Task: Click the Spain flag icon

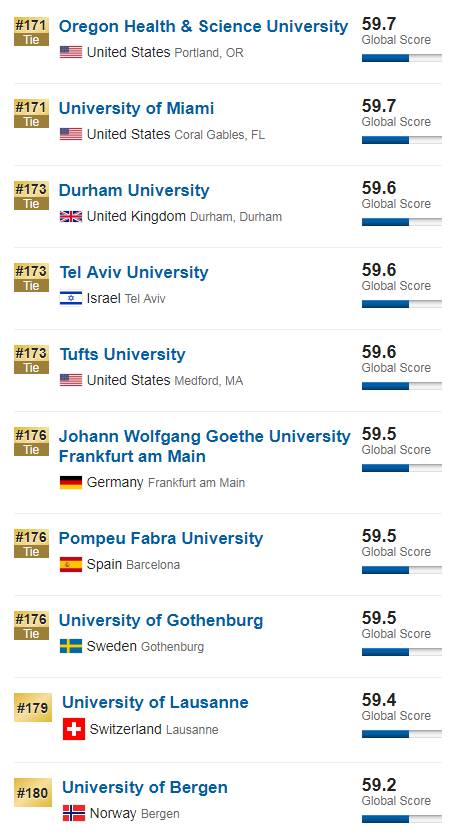Action: (71, 564)
